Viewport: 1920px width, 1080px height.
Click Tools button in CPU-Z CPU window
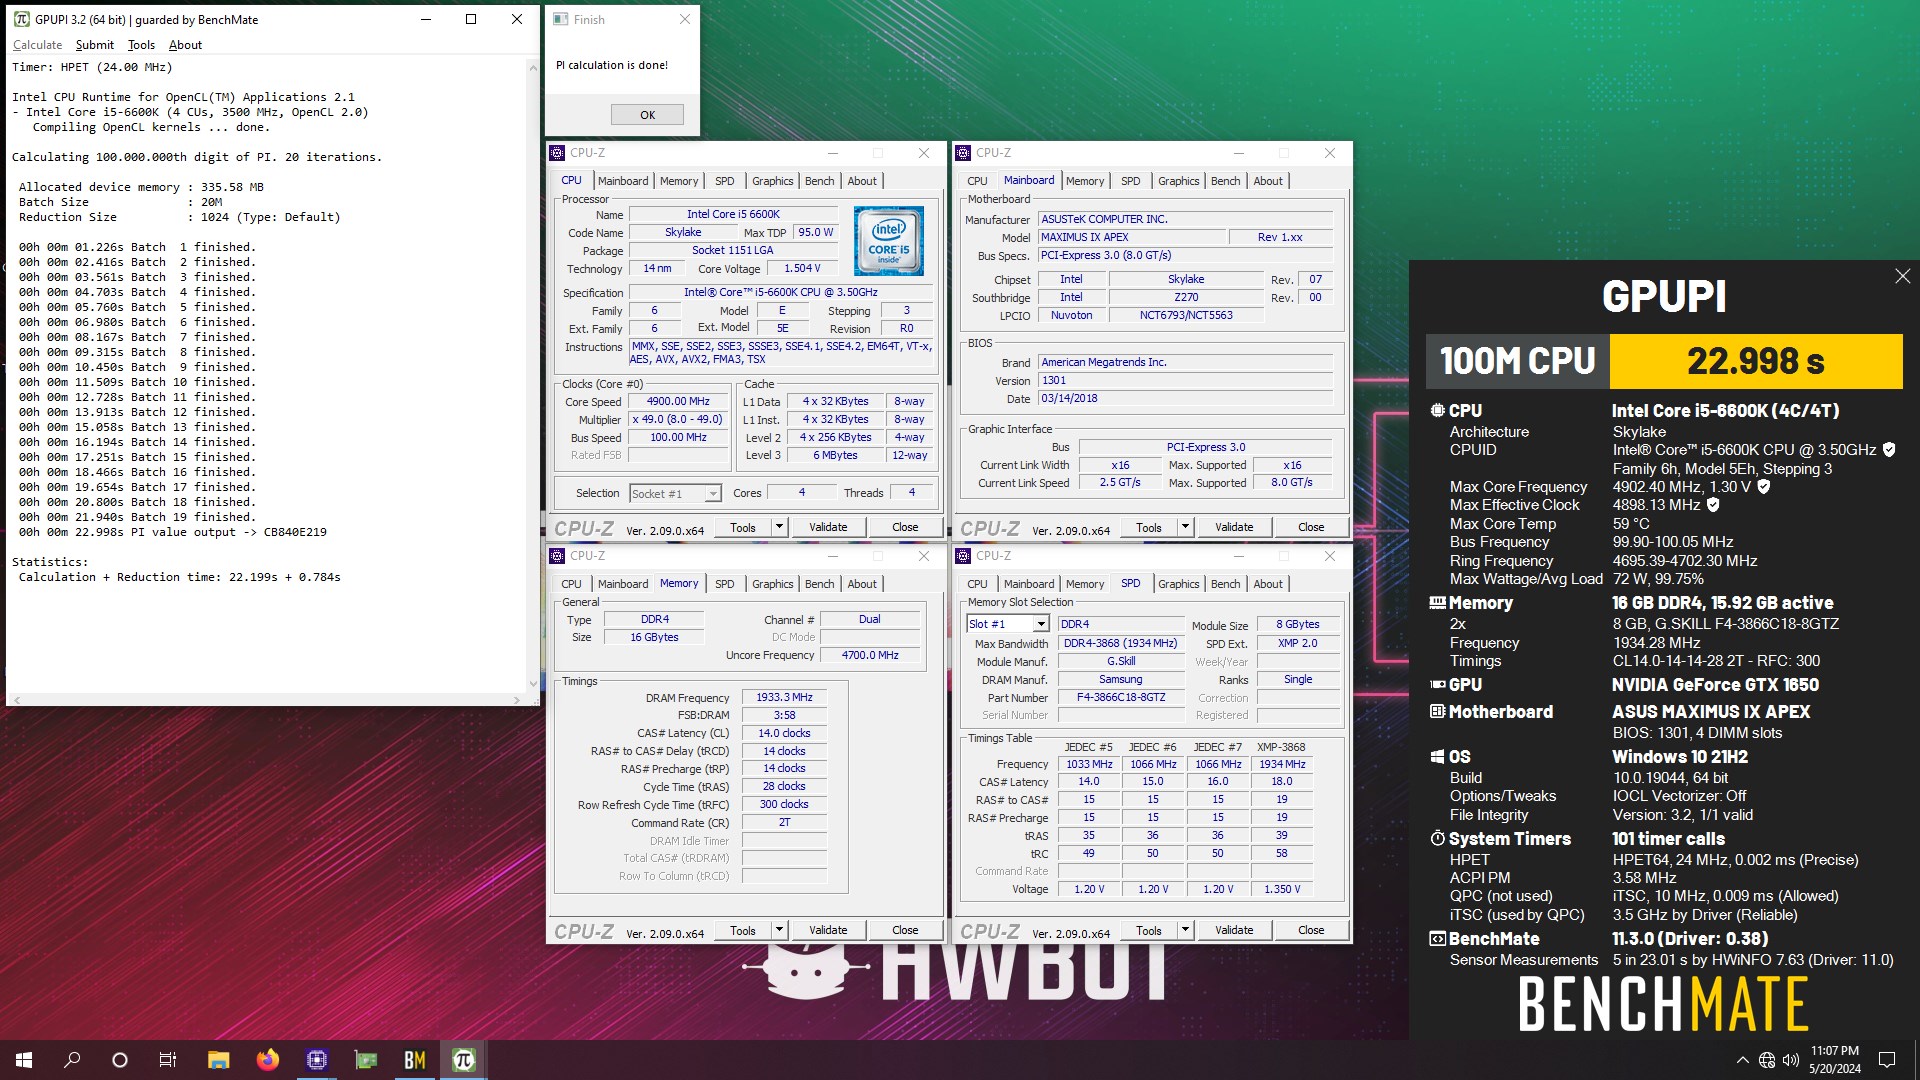[743, 527]
